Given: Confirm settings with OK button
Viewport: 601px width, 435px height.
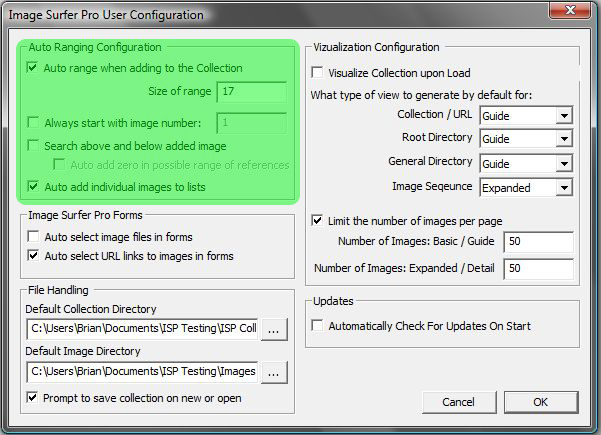Looking at the screenshot, I should (540, 402).
